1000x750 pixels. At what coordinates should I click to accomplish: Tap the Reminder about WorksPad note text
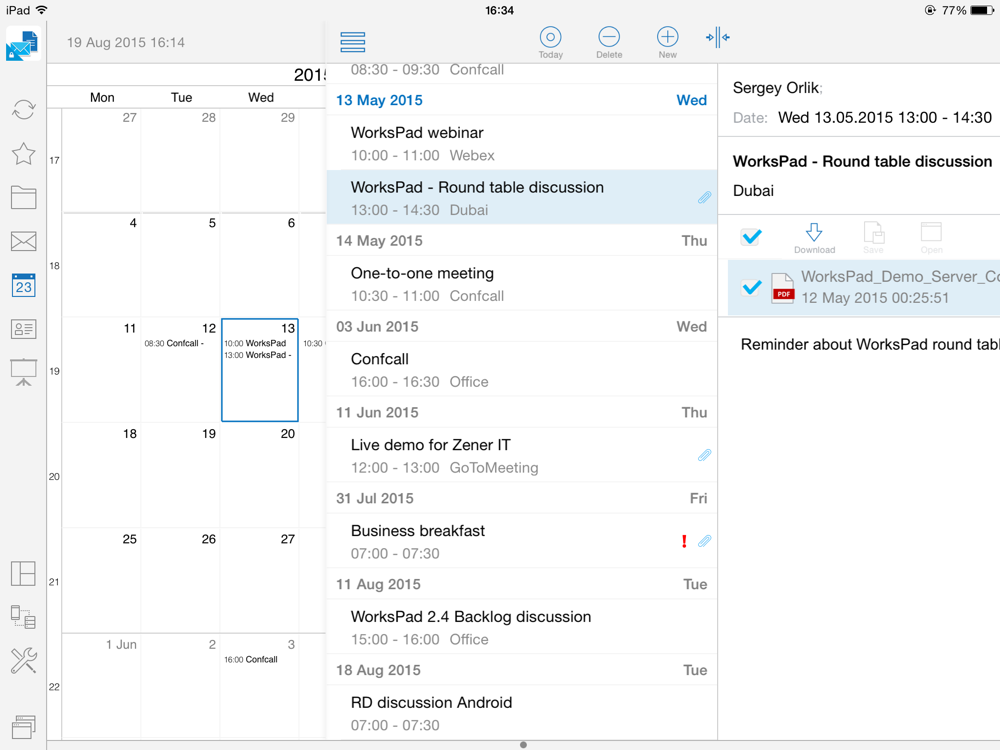[x=870, y=344]
